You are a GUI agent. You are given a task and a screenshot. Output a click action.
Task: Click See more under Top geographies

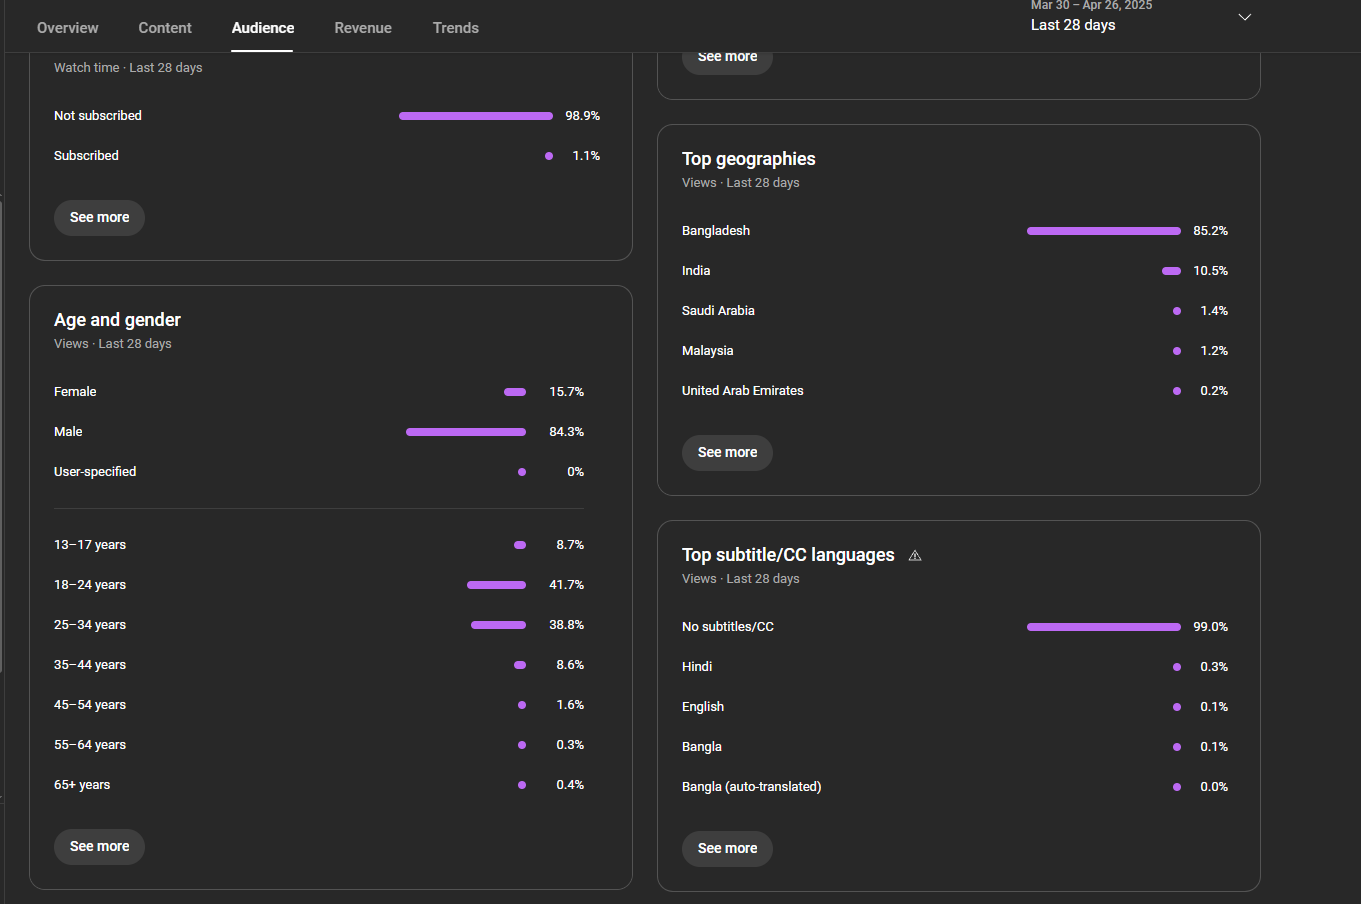pos(727,452)
